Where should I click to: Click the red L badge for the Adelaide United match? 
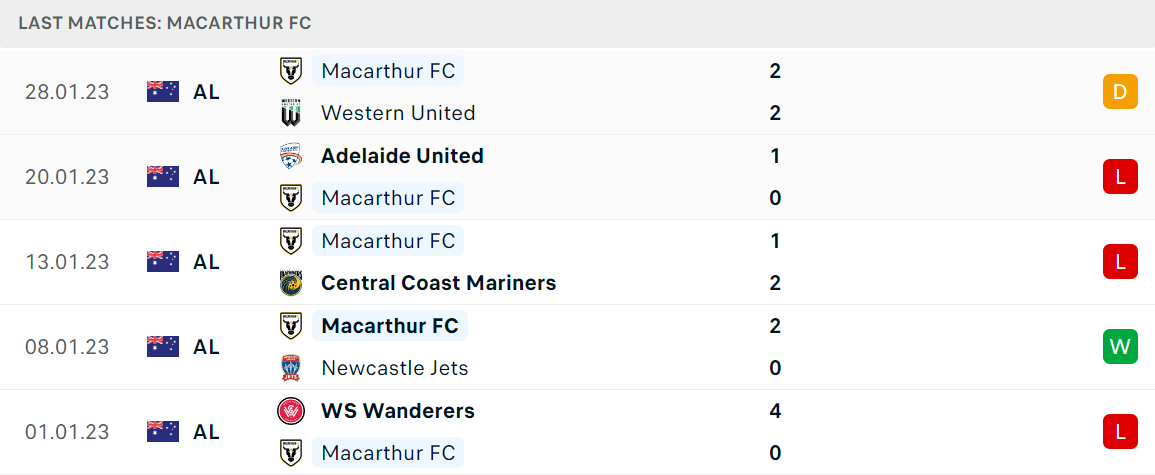1120,177
